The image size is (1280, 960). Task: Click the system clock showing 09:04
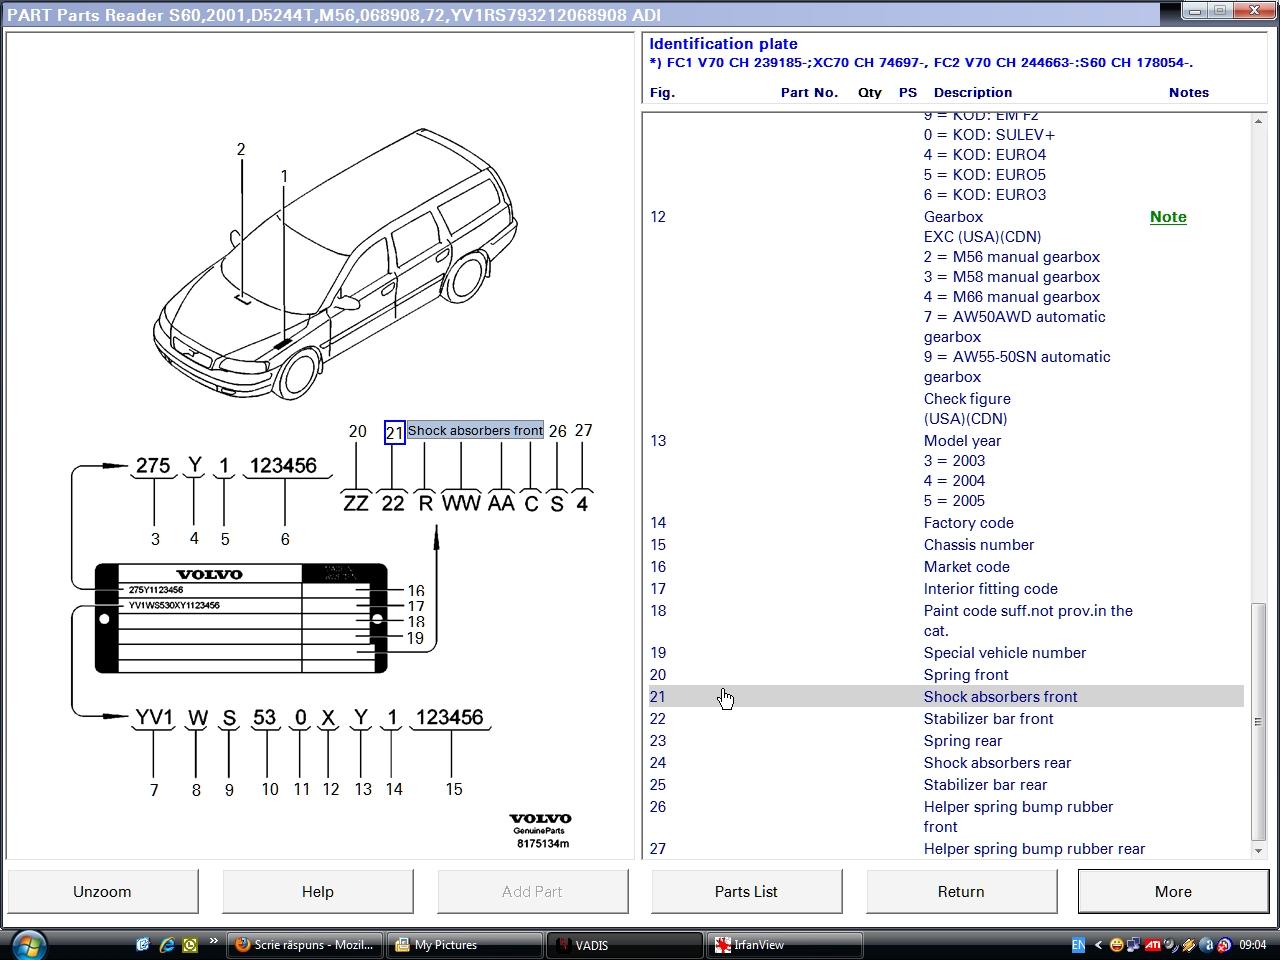pyautogui.click(x=1253, y=945)
